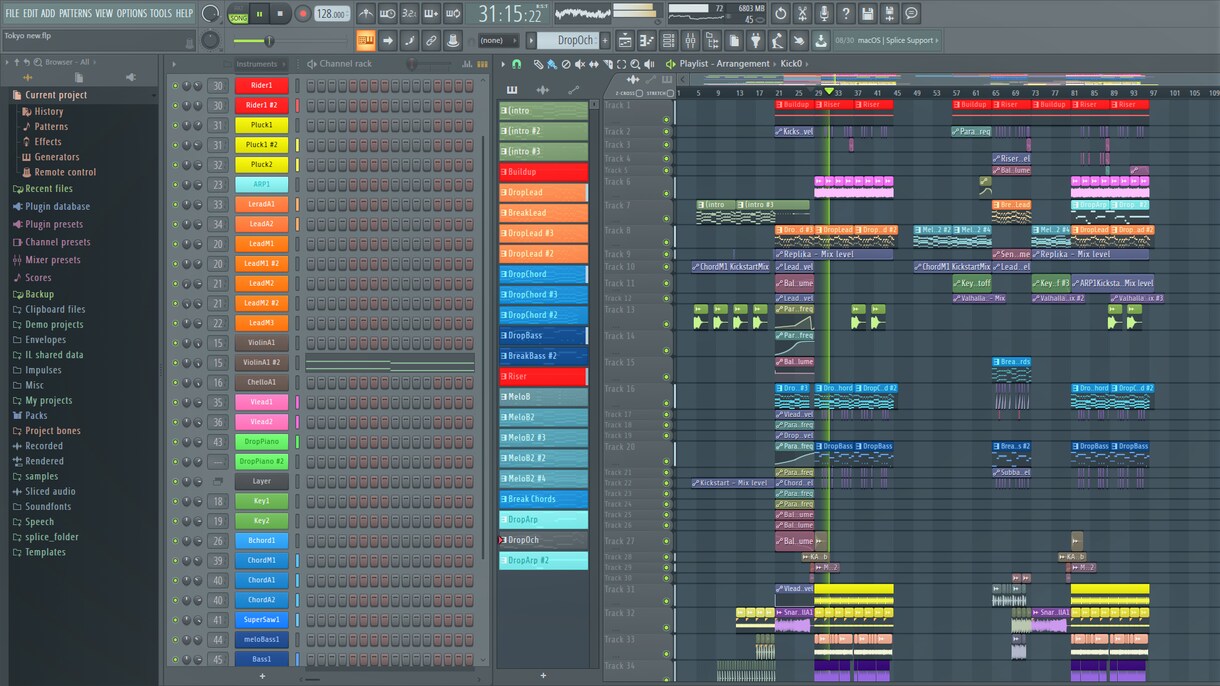The image size is (1220, 686).
Task: Open the FILE menu
Action: pyautogui.click(x=12, y=13)
